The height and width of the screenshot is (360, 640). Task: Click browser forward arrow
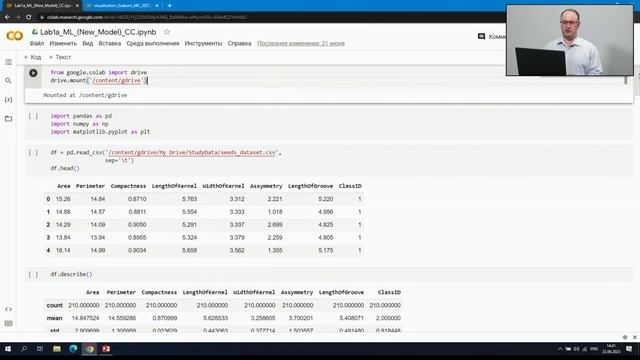click(18, 17)
